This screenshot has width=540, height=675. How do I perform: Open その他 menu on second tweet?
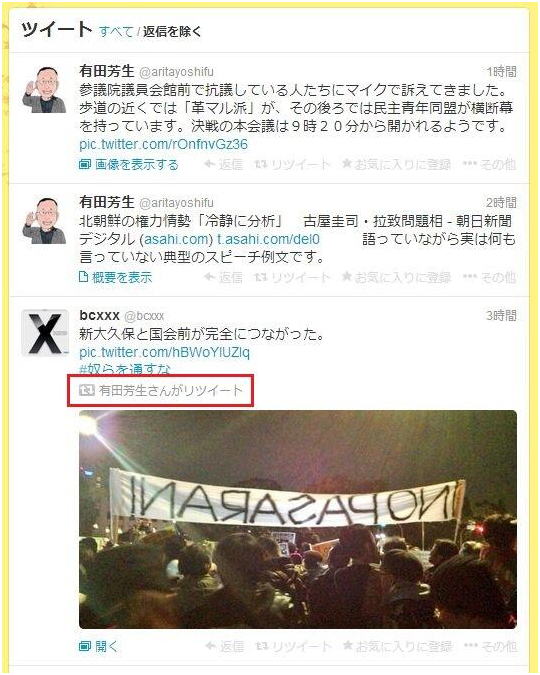(x=490, y=278)
